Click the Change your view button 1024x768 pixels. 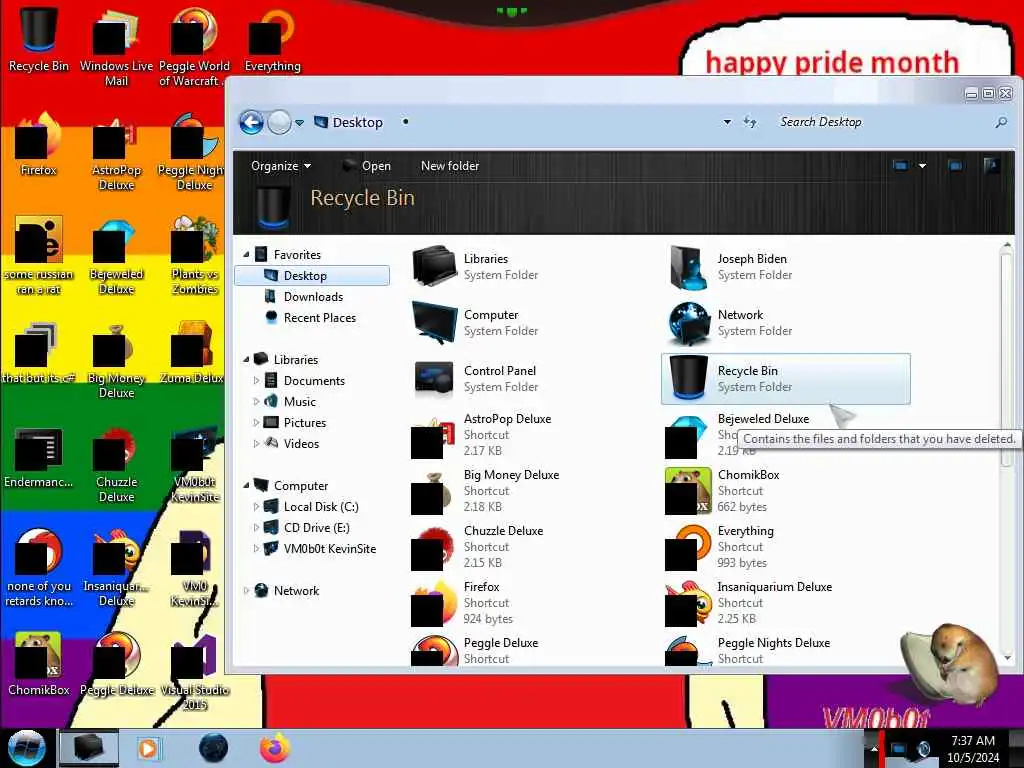pyautogui.click(x=901, y=166)
